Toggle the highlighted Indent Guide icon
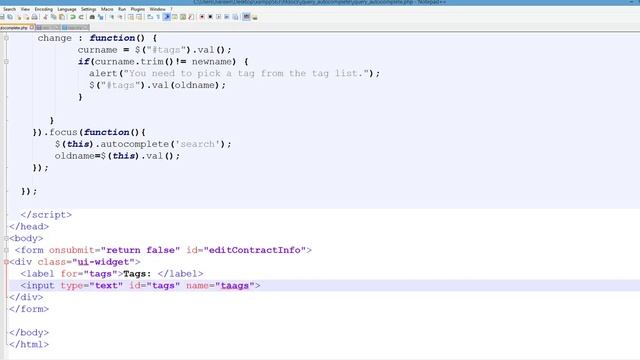640x360 pixels. coord(166,17)
